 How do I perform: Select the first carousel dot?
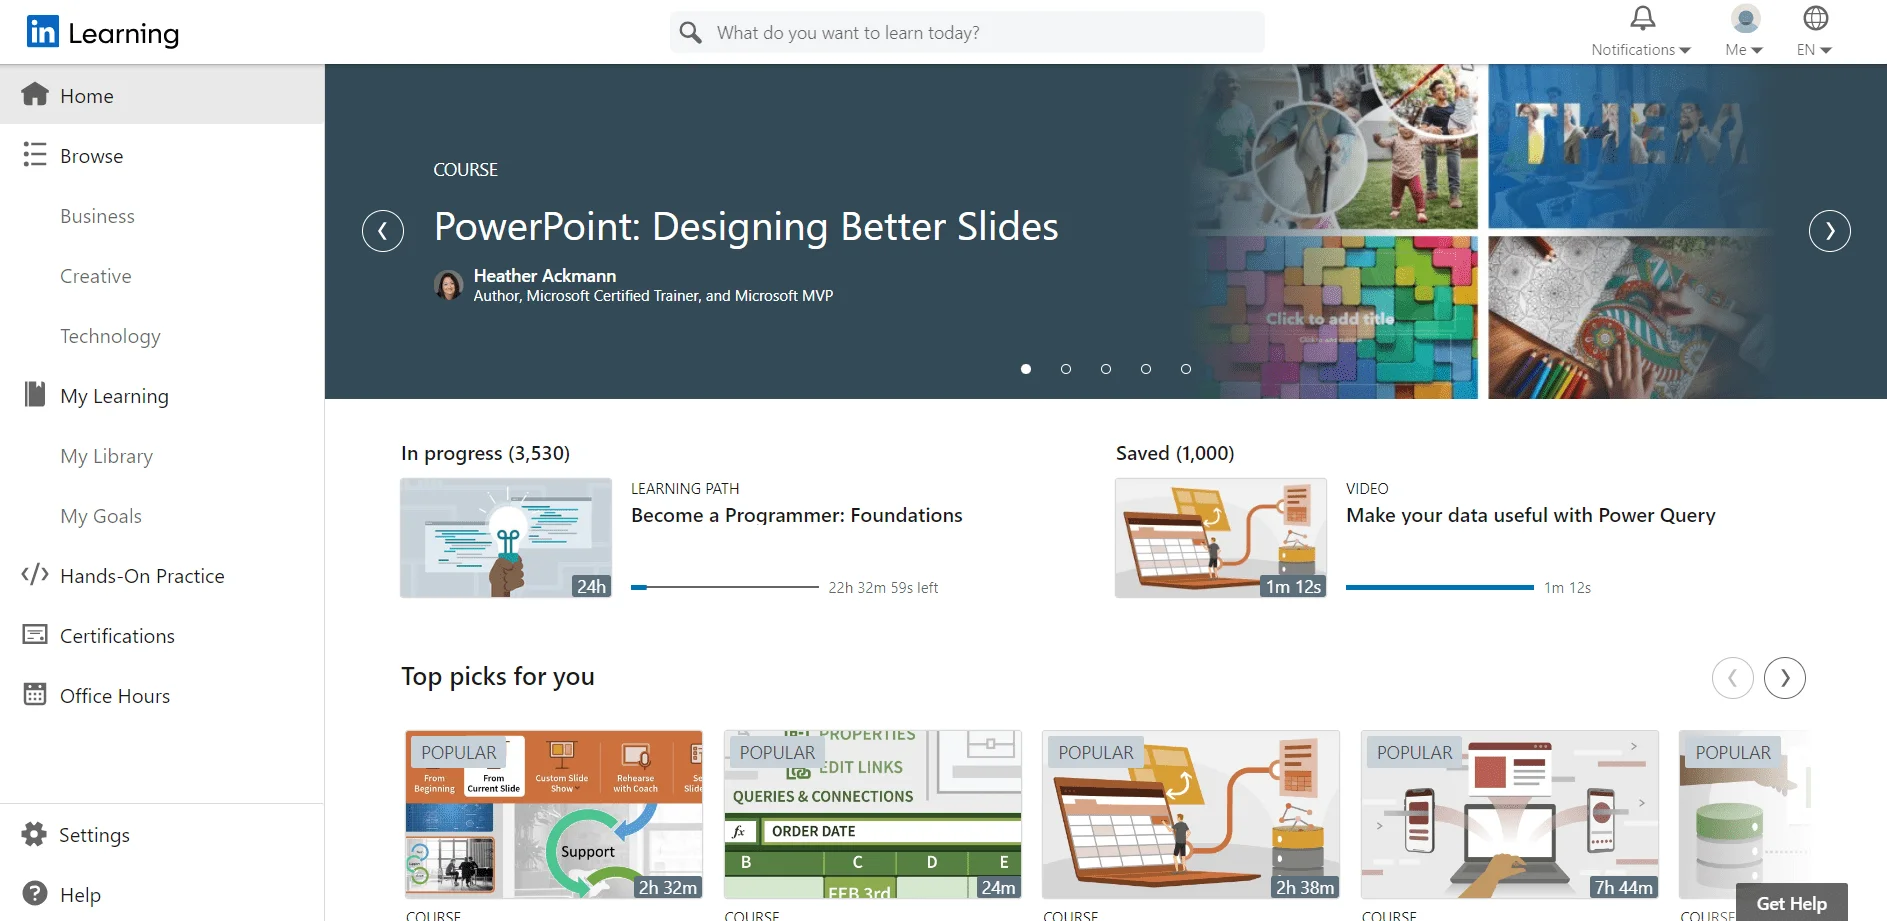(1026, 369)
